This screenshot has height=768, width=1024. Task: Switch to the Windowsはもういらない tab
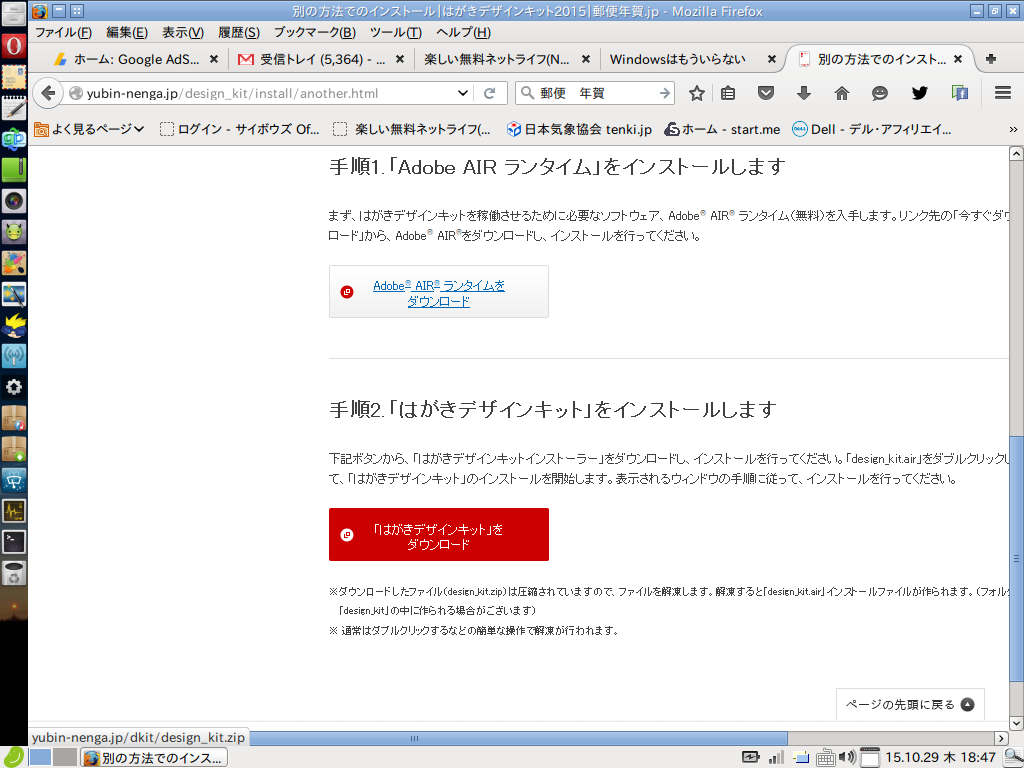(692, 59)
